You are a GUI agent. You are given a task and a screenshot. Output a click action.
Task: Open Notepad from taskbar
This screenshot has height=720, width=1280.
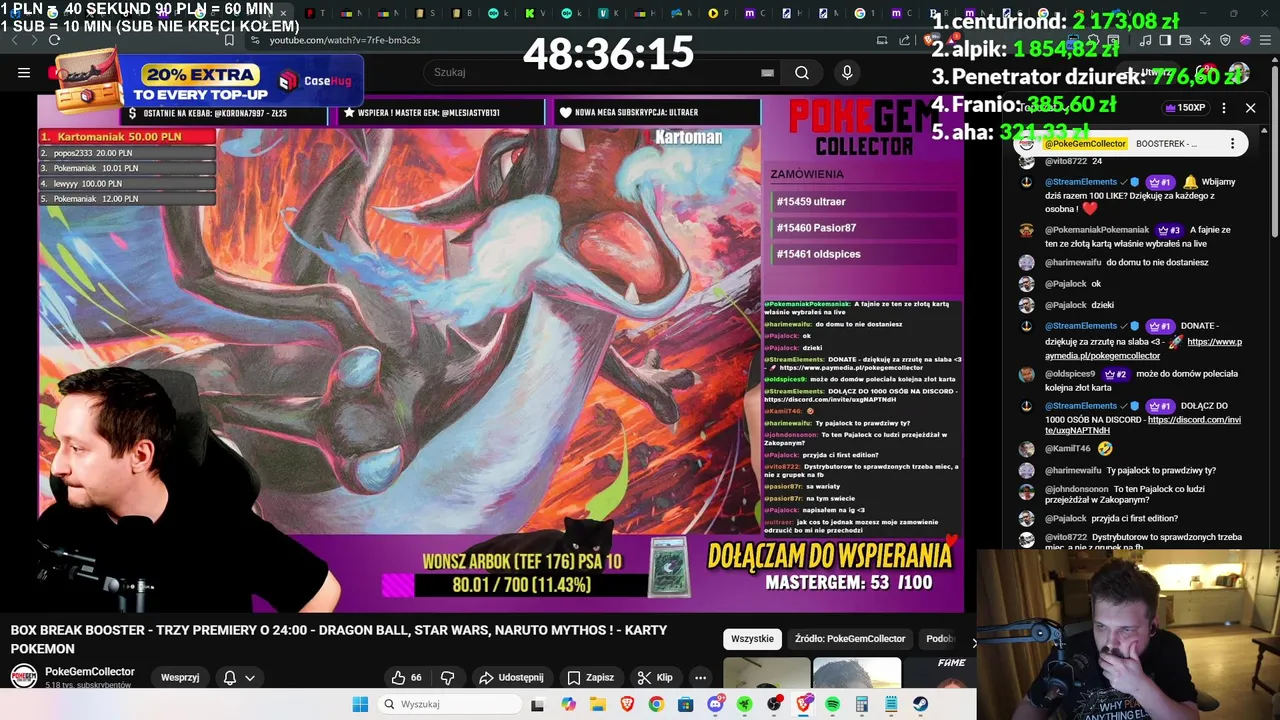891,704
